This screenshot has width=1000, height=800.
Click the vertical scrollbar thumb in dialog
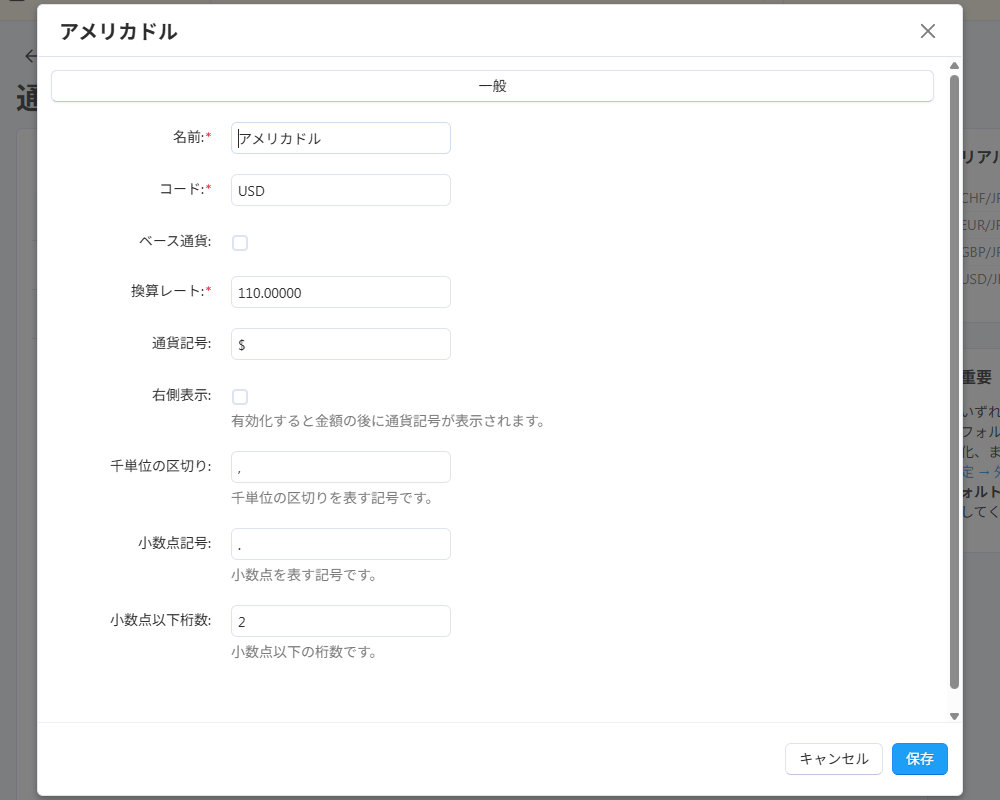(x=954, y=380)
